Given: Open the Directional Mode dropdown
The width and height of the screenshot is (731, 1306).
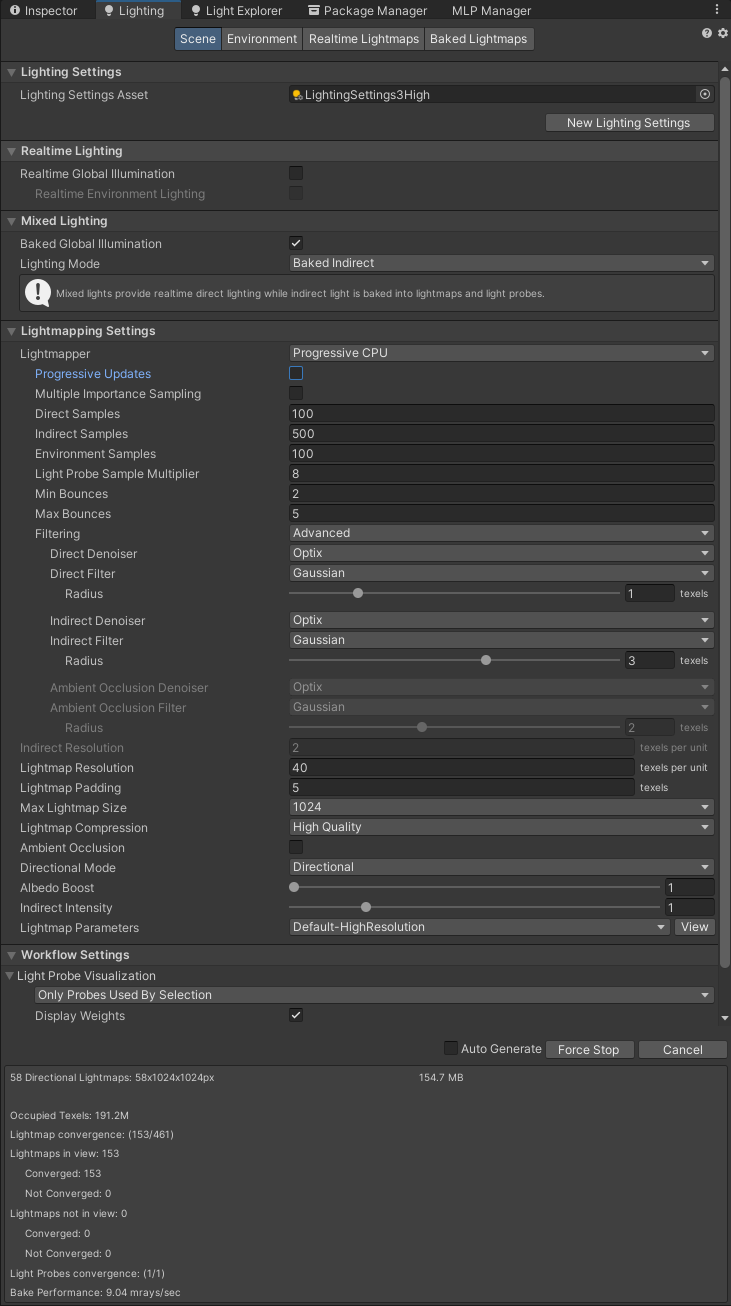Looking at the screenshot, I should (x=500, y=866).
